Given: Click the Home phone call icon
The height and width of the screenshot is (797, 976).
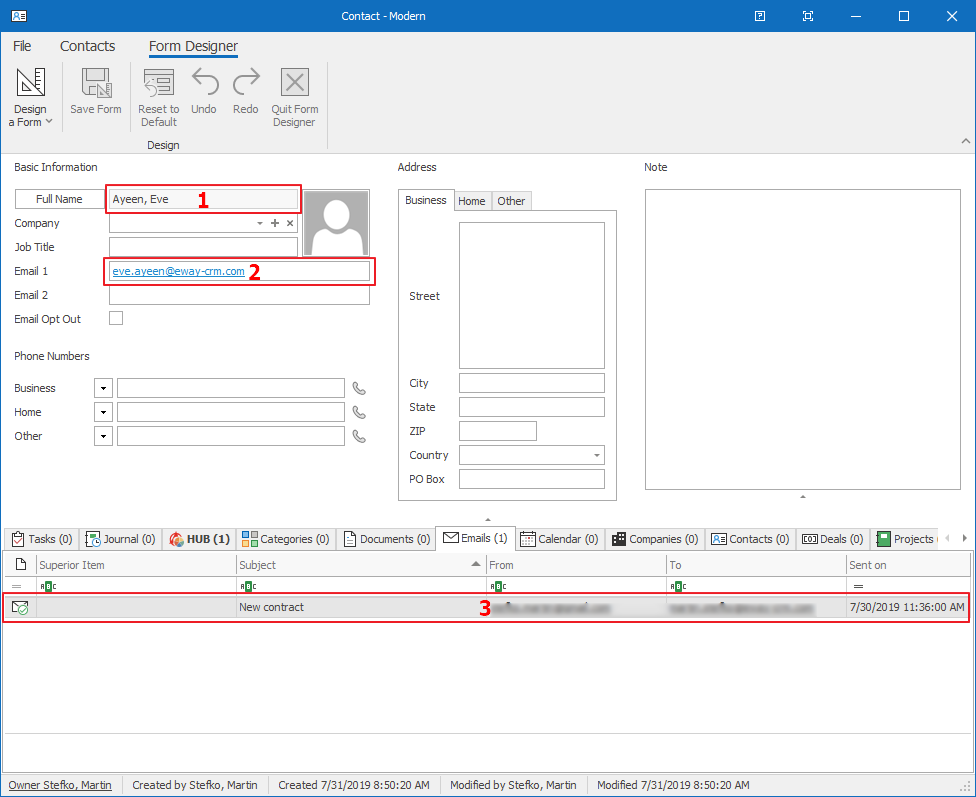Looking at the screenshot, I should [359, 412].
